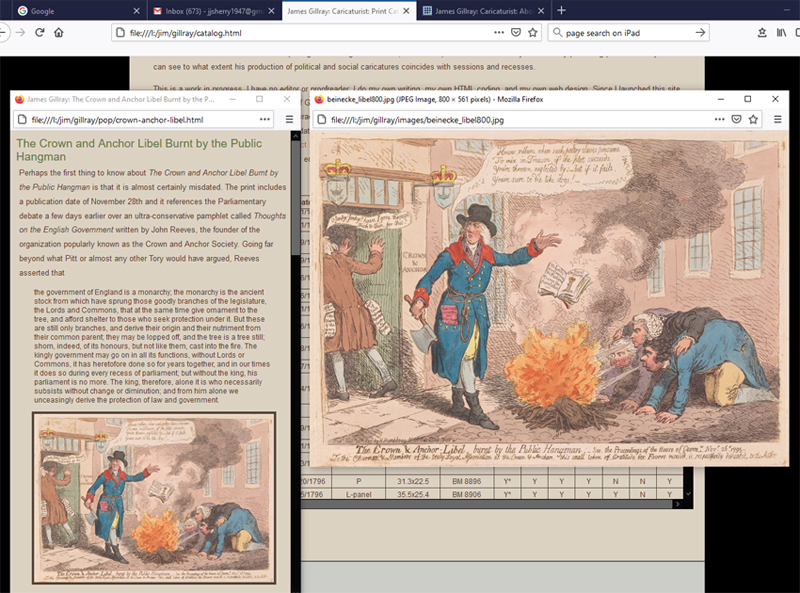Open page actions in catalog address bar
This screenshot has height=593, width=800.
pyautogui.click(x=499, y=32)
